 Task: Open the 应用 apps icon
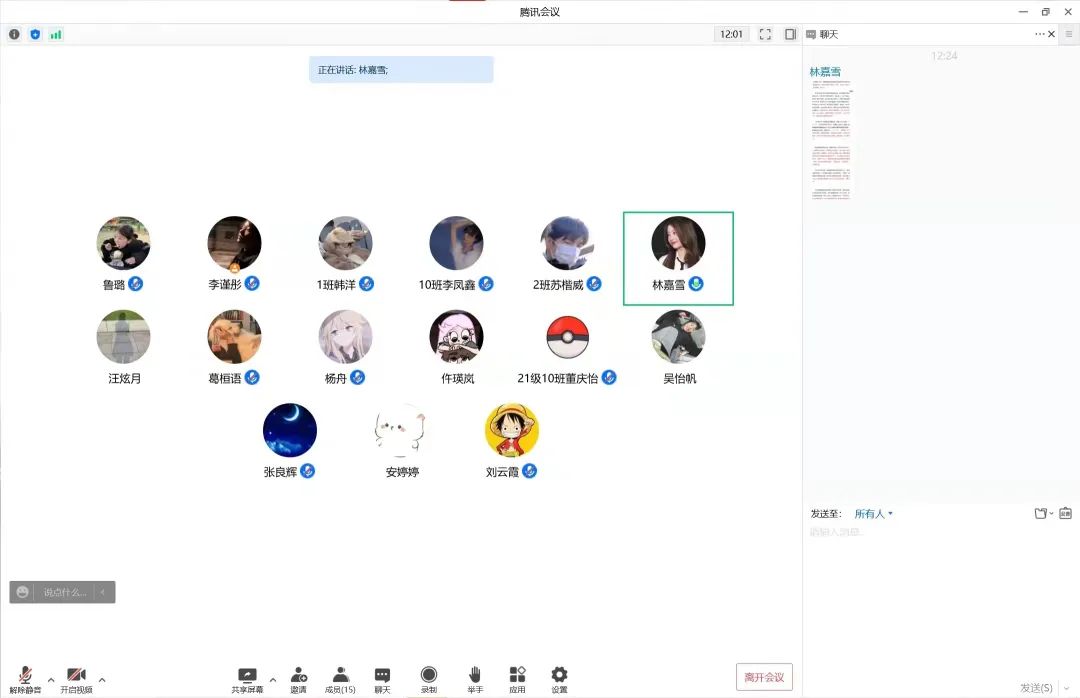point(517,679)
